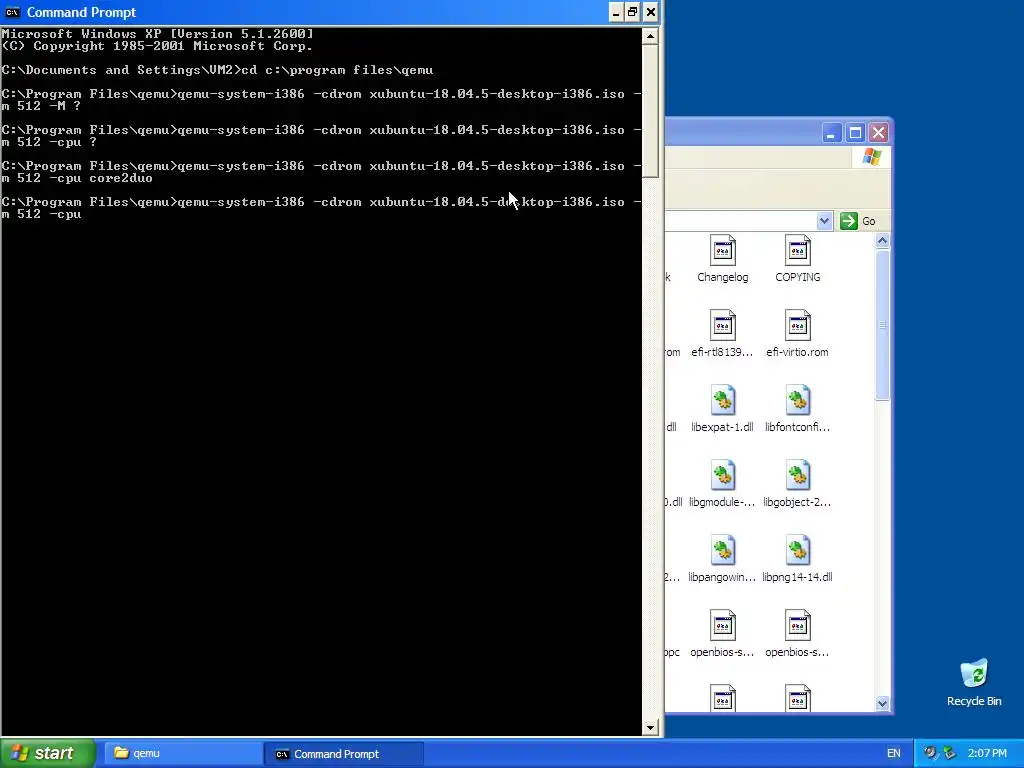Click the Command Prompt title bar icon
Image resolution: width=1024 pixels, height=768 pixels.
[12, 12]
